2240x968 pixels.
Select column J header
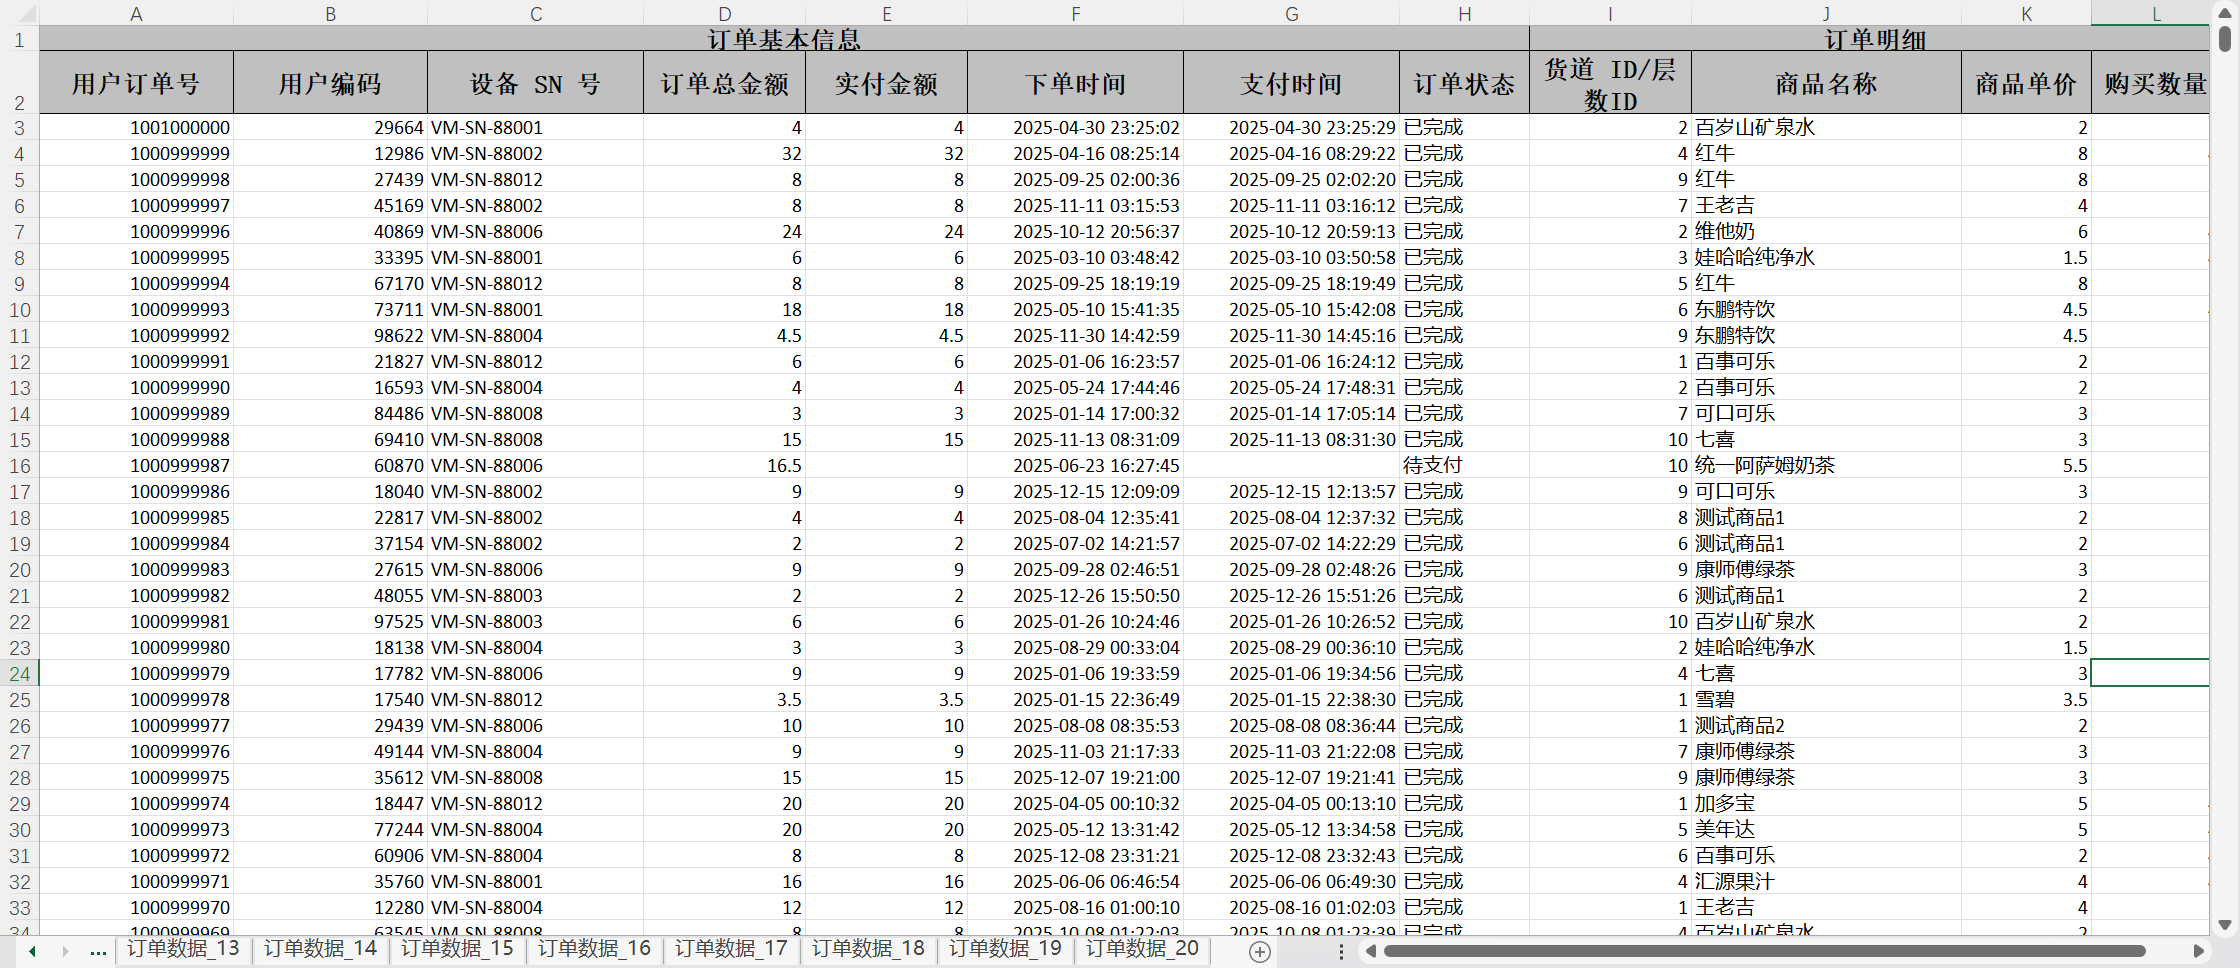(1826, 13)
